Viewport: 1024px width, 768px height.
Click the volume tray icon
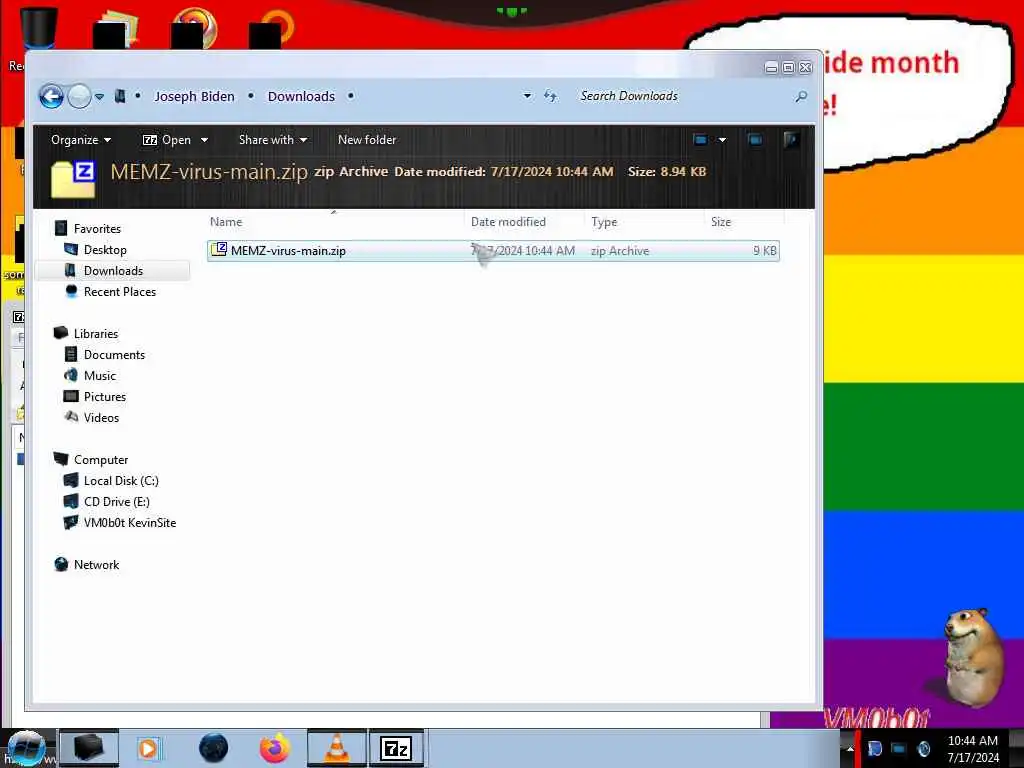(923, 749)
